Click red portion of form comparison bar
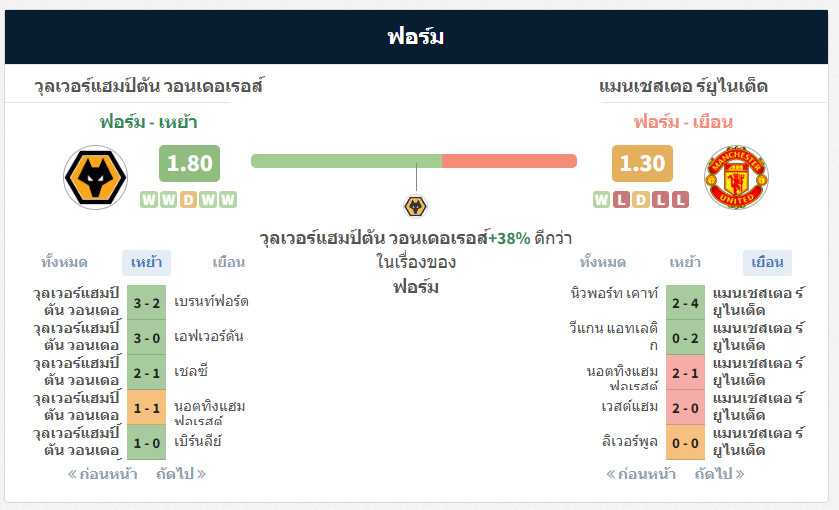This screenshot has width=839, height=510. pos(509,161)
